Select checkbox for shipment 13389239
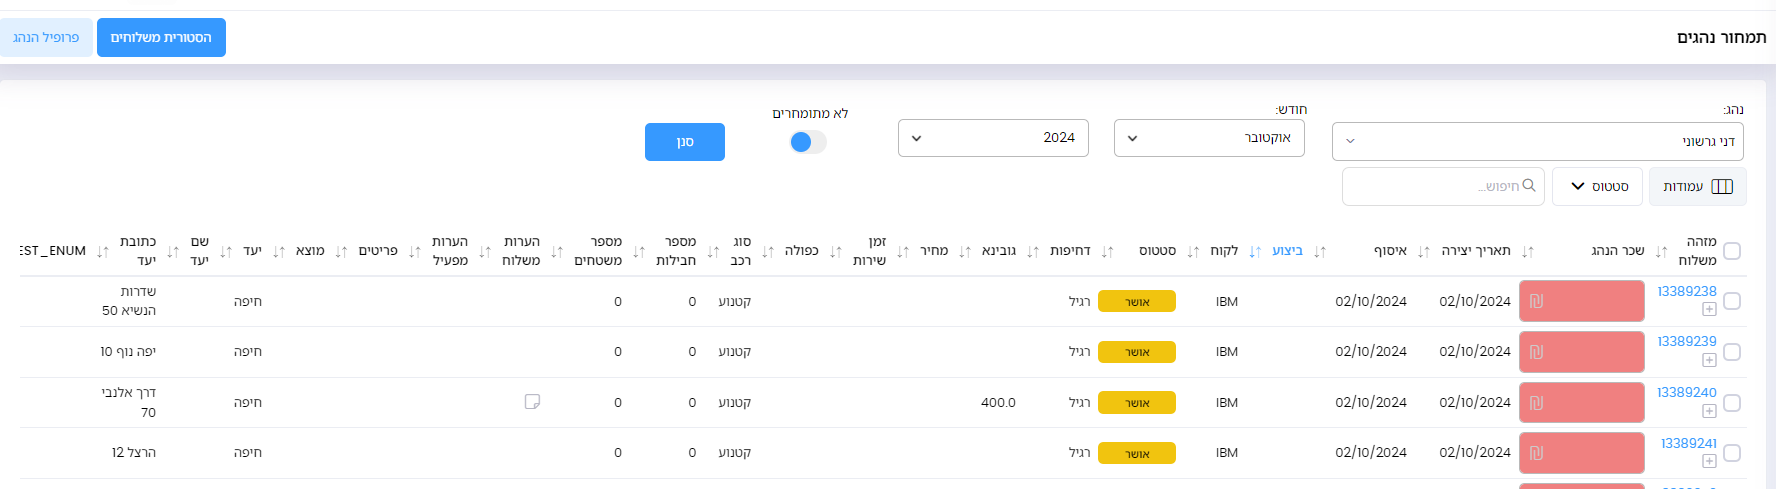The height and width of the screenshot is (489, 1776). (1732, 352)
